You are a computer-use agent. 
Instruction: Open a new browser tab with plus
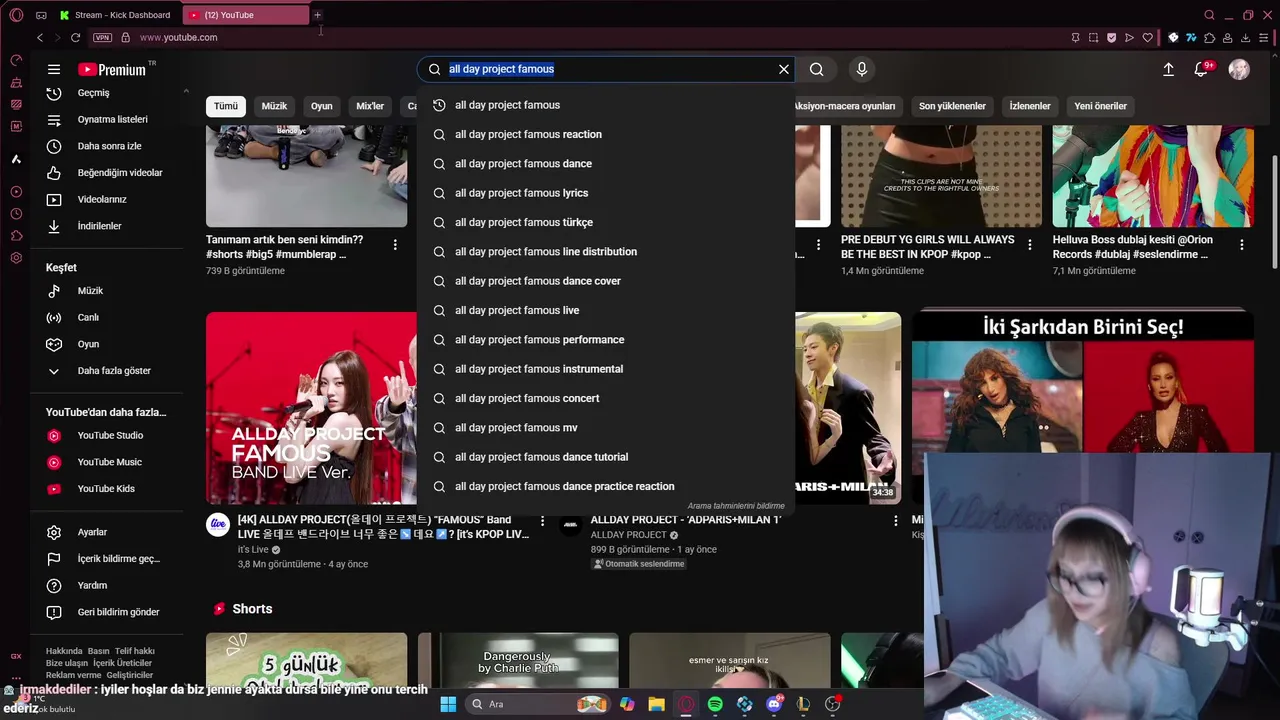click(x=317, y=15)
